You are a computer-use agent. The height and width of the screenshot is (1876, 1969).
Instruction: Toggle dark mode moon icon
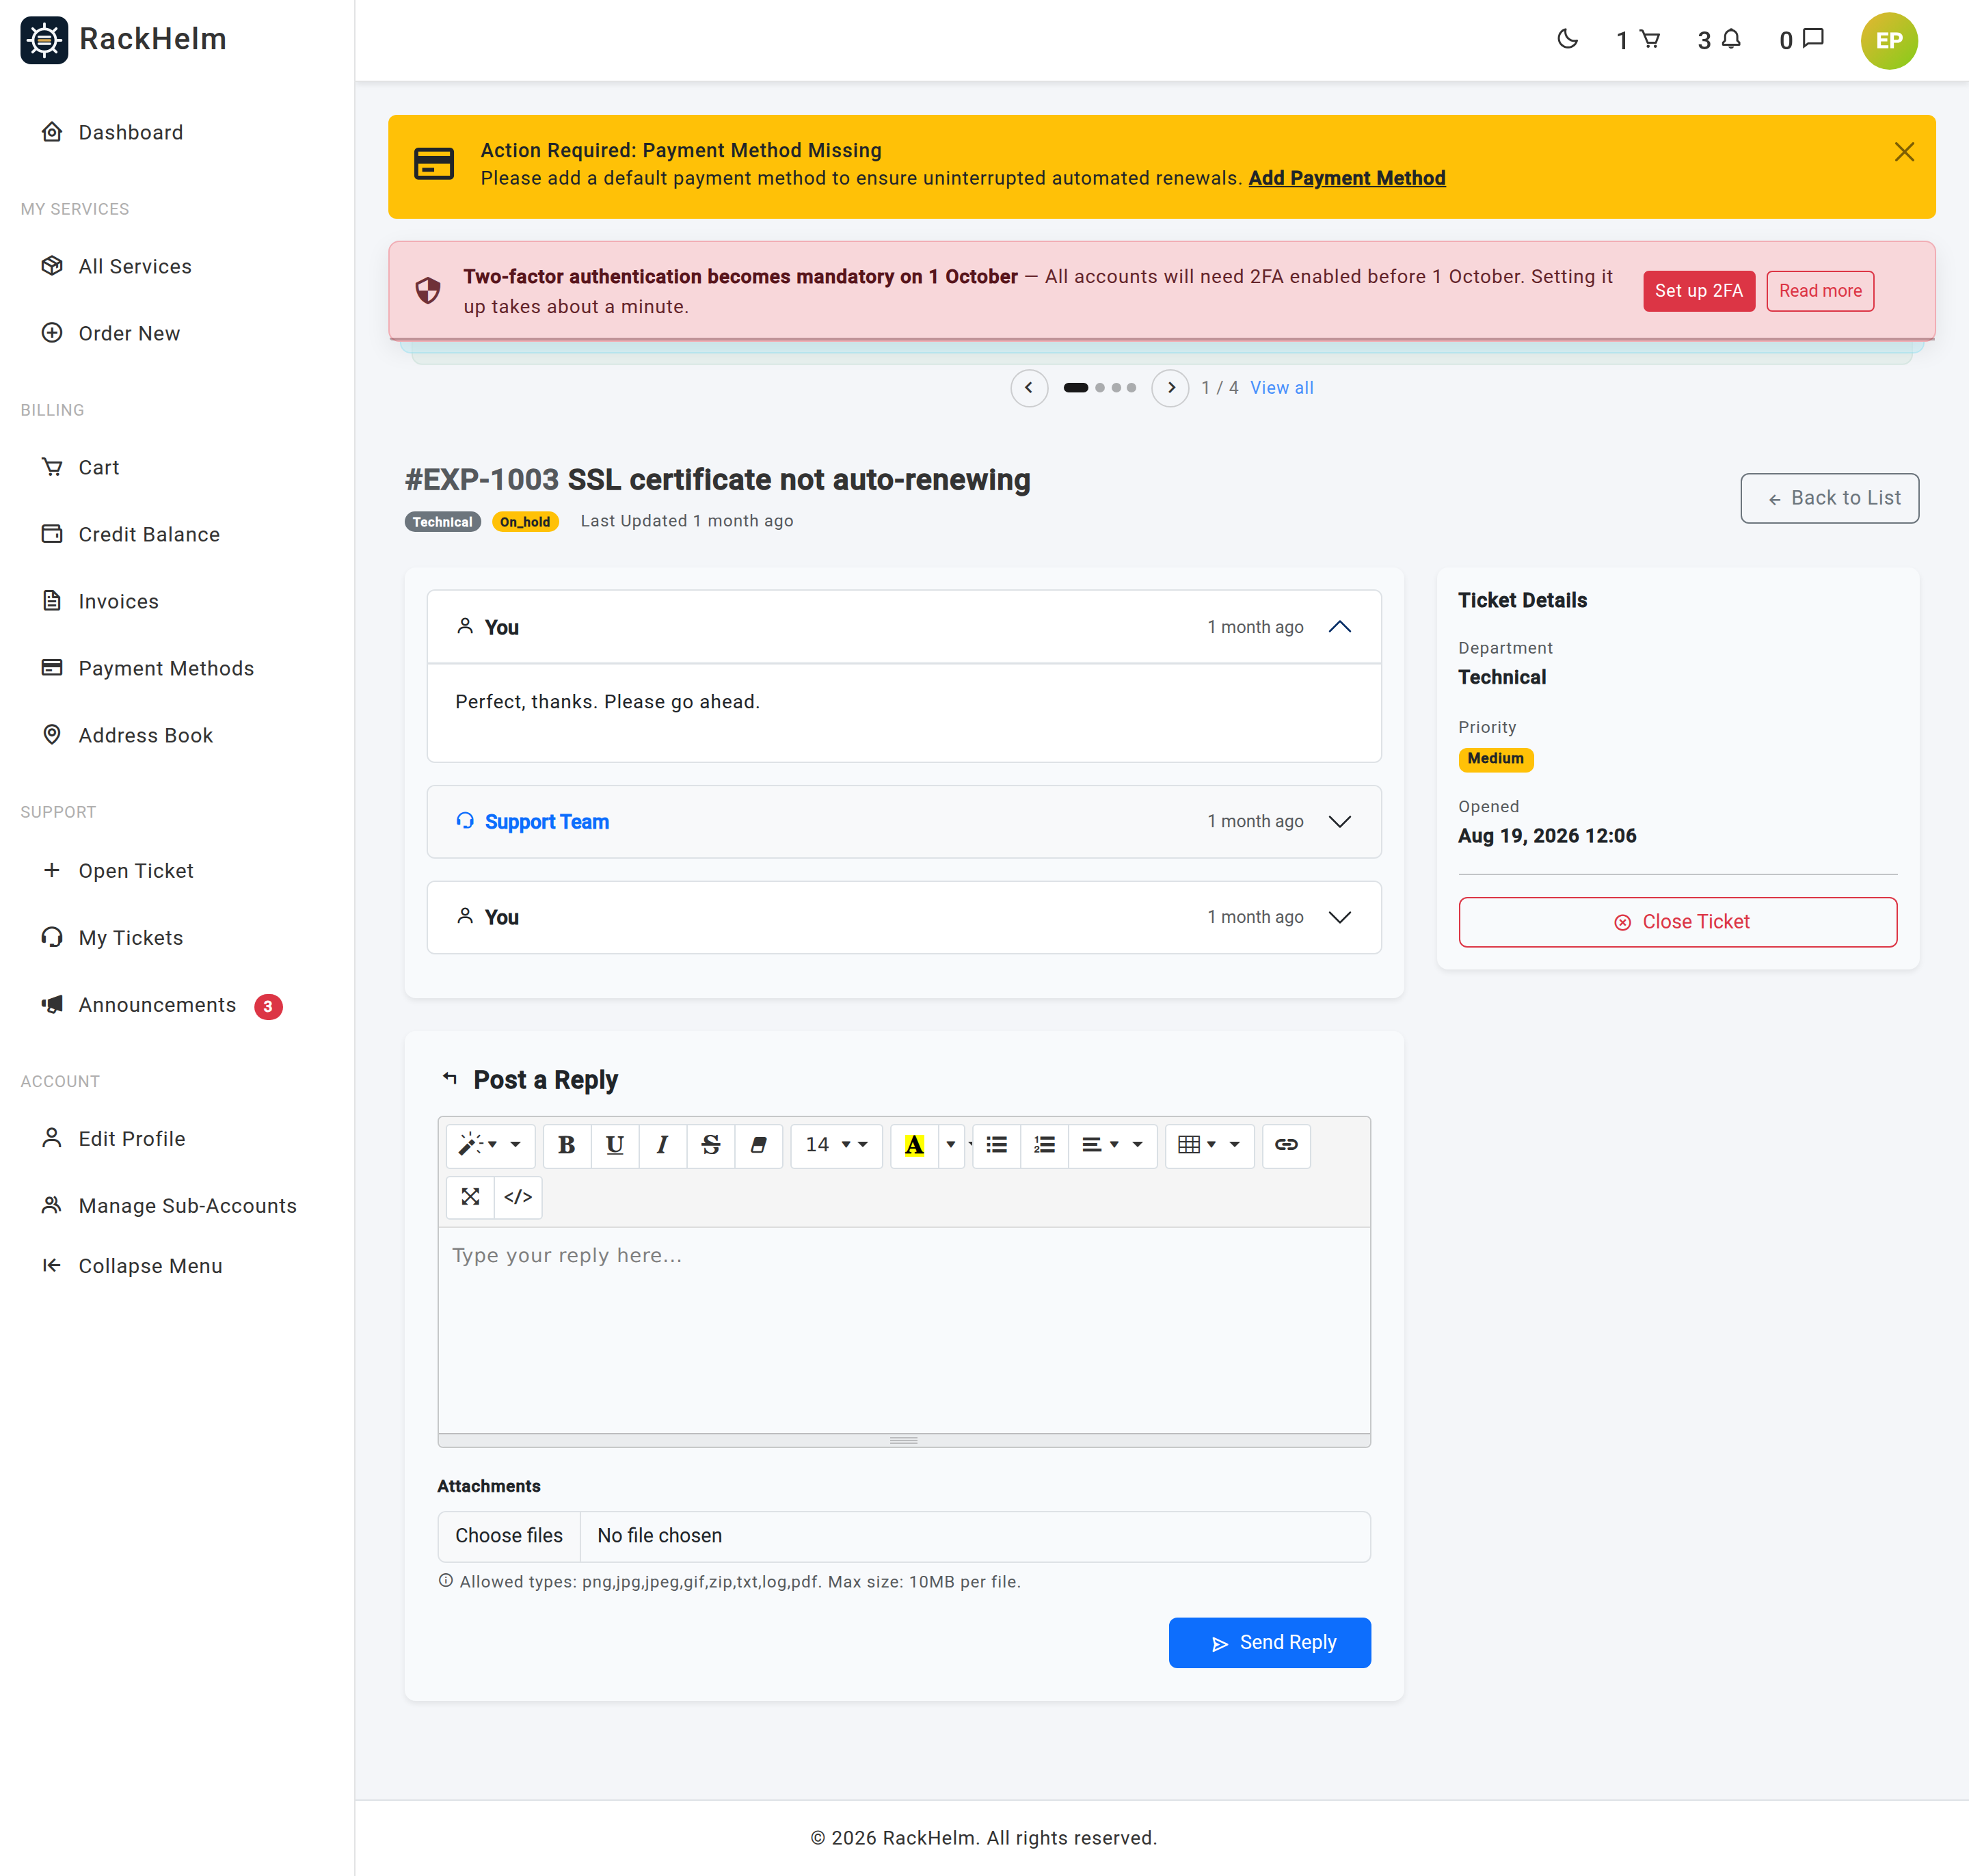[x=1567, y=39]
